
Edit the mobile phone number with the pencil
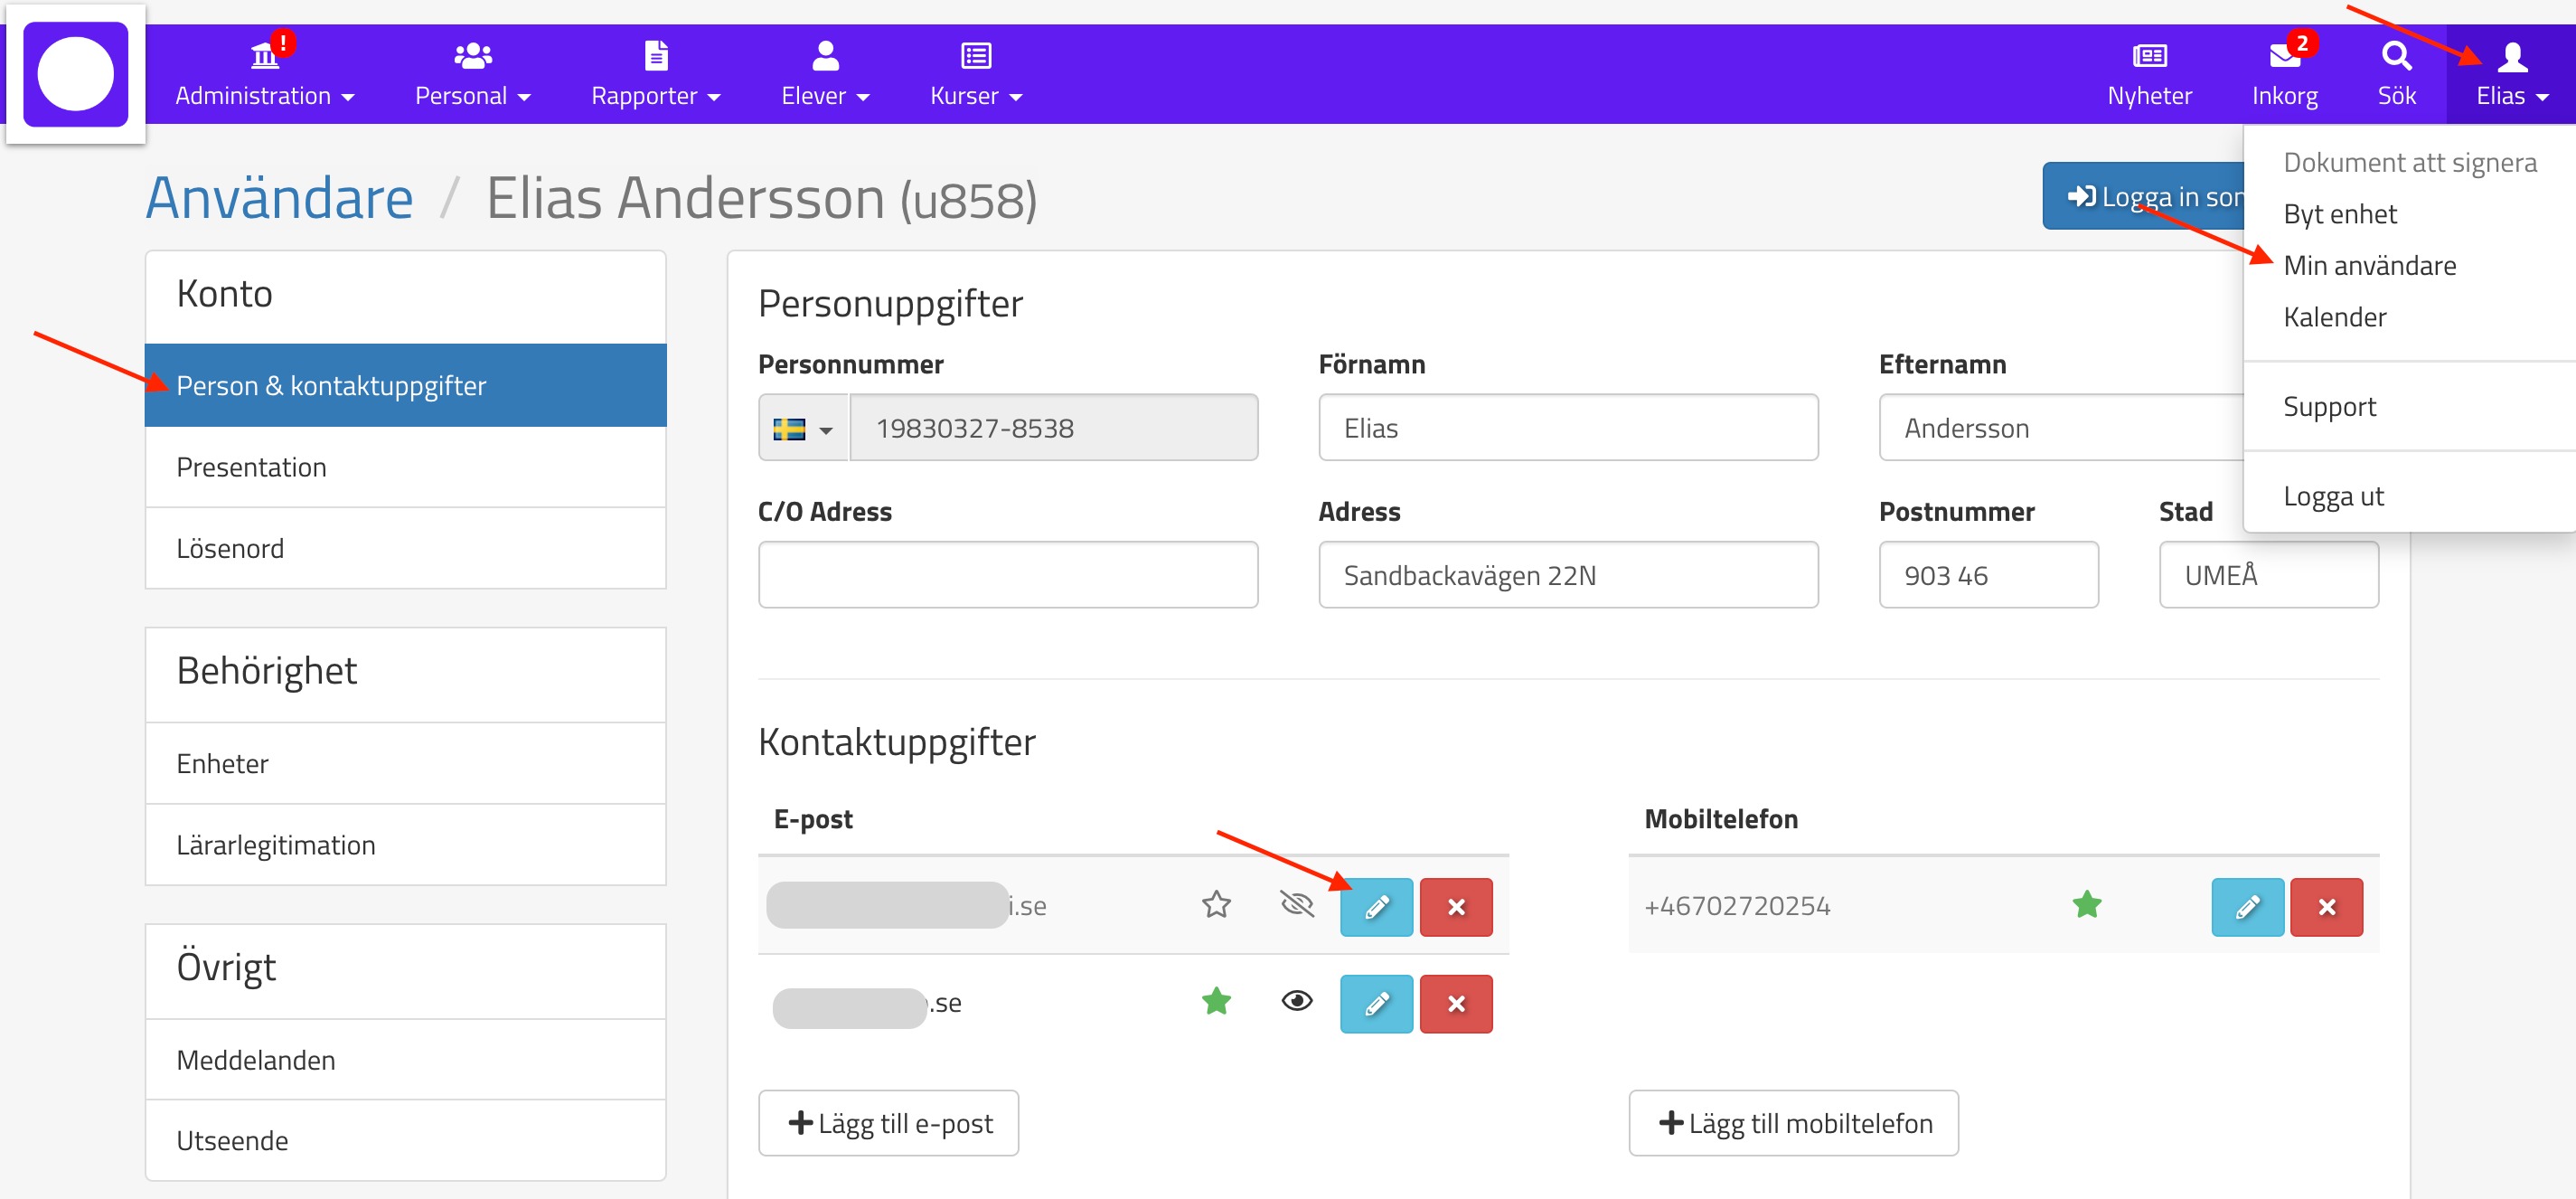tap(2246, 906)
